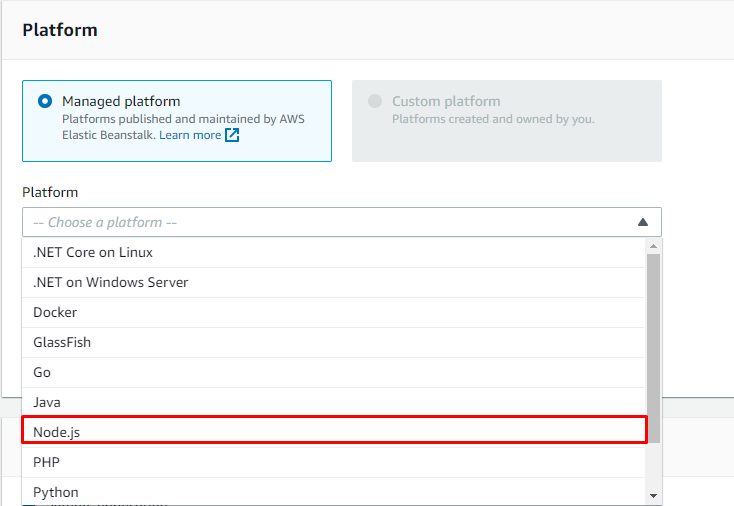Pick GlassFish from the platform list
The width and height of the screenshot is (734, 506).
[x=333, y=343]
